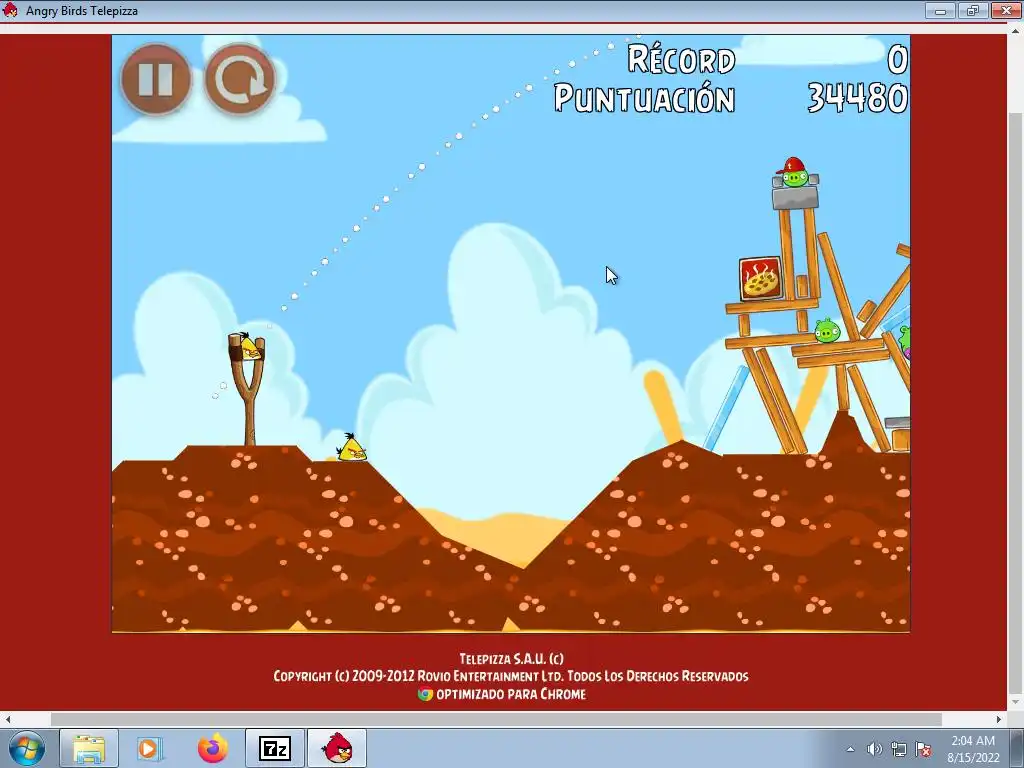Open the Windows Start menu
Viewport: 1024px width, 768px height.
coord(27,748)
